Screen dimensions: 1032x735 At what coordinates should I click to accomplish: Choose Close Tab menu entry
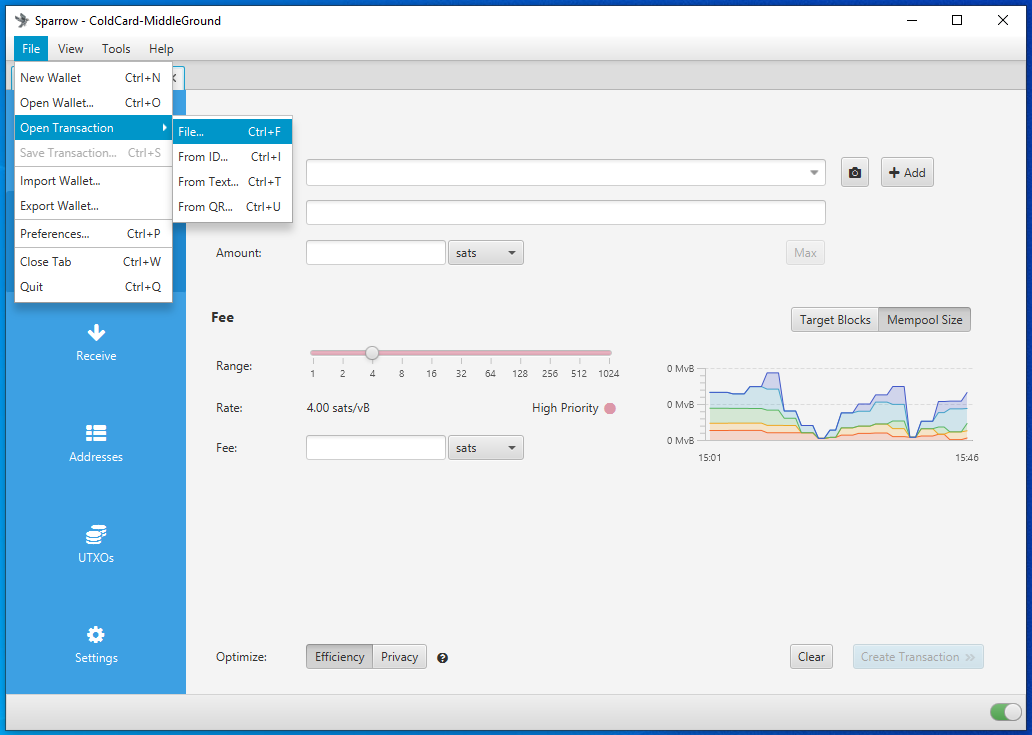(93, 262)
